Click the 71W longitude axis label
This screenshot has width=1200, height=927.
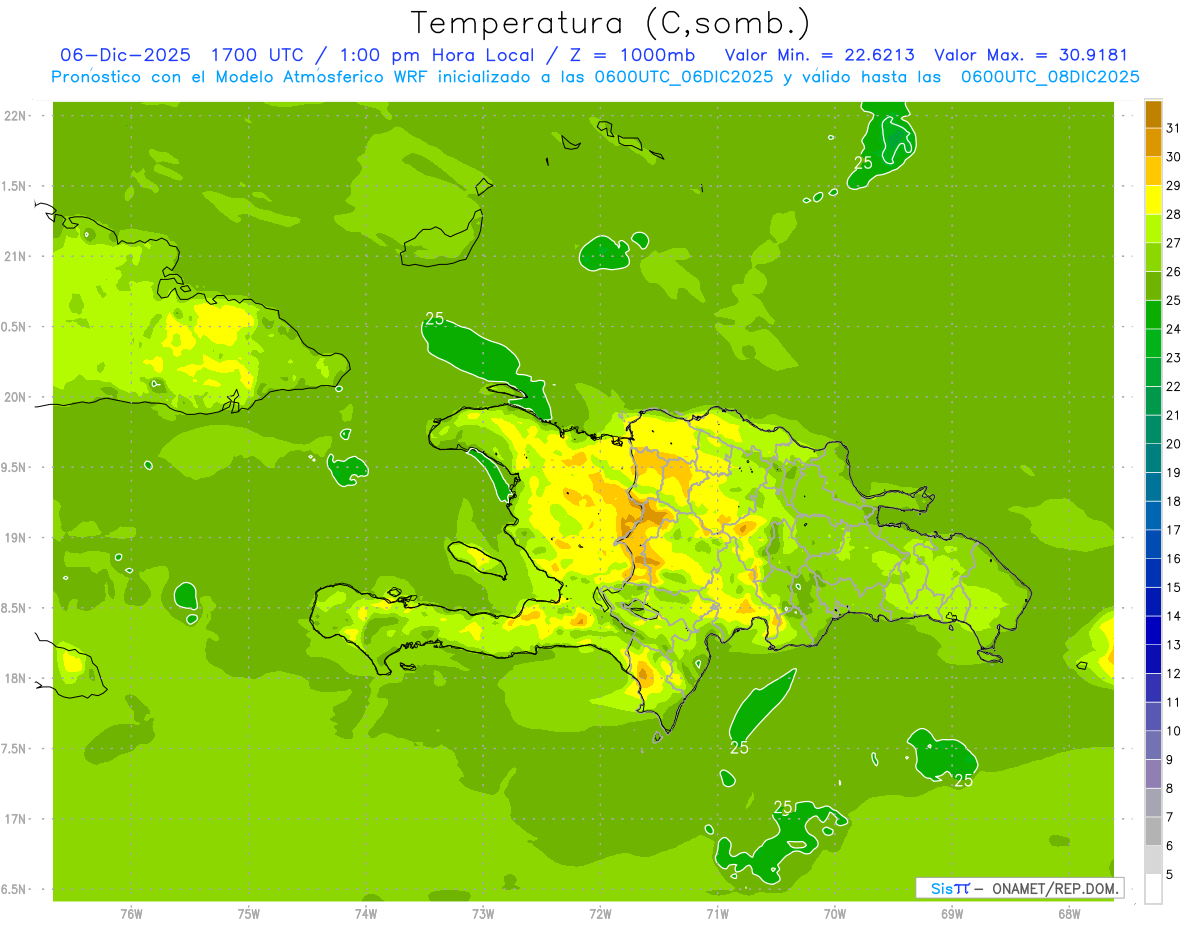(717, 914)
